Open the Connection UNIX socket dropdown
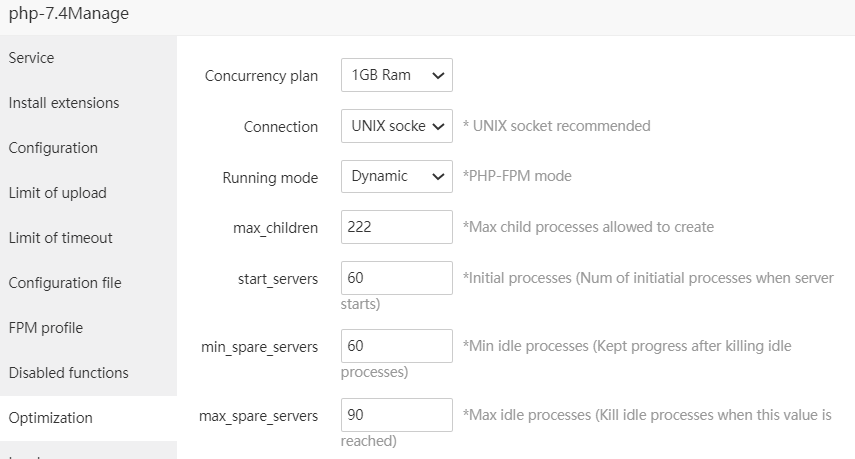The image size is (855, 459). (x=396, y=126)
